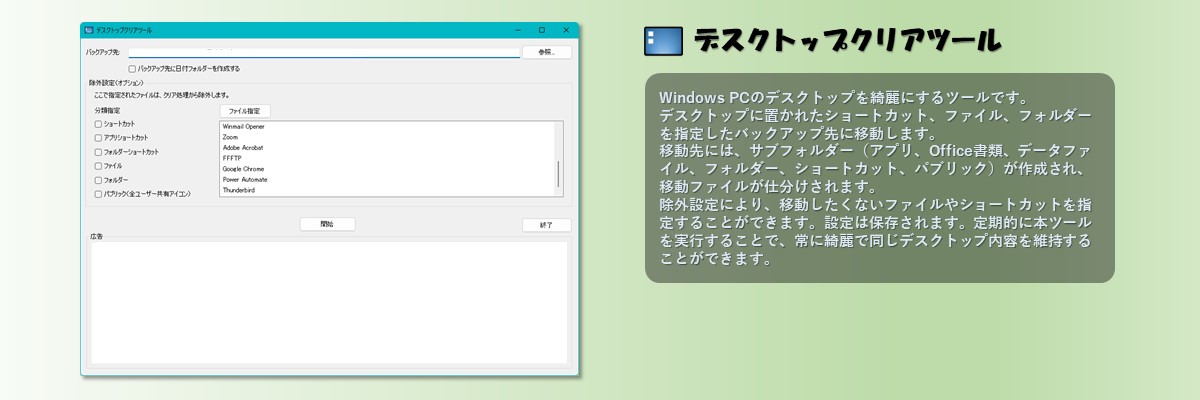
Task: Check the パブリック(全ユーザー共有アイコン) checkbox
Action: (x=98, y=194)
